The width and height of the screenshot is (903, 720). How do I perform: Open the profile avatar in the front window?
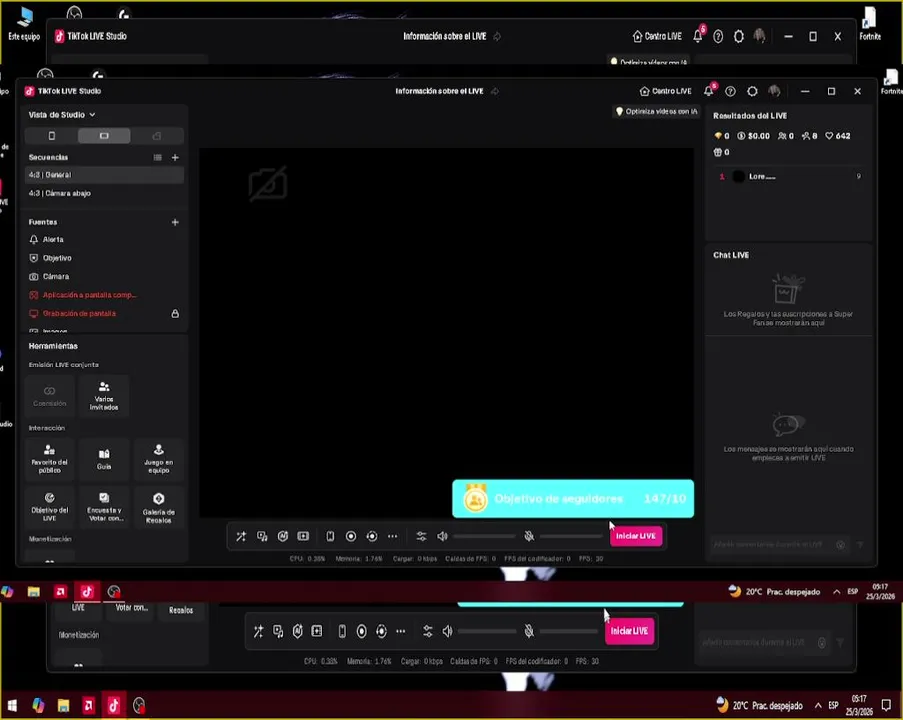tap(774, 91)
